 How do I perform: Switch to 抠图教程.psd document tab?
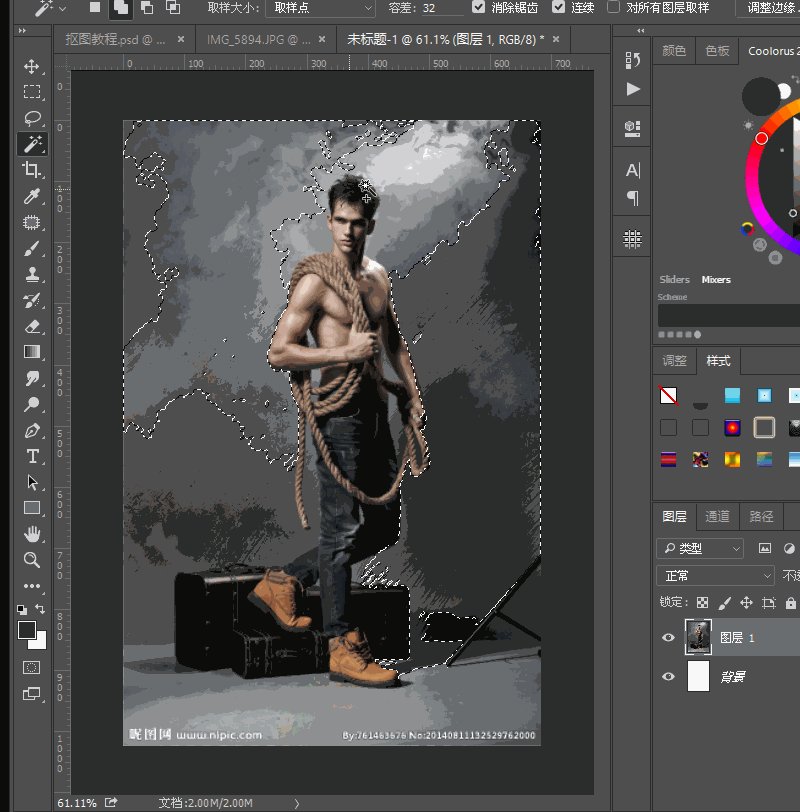tap(115, 39)
